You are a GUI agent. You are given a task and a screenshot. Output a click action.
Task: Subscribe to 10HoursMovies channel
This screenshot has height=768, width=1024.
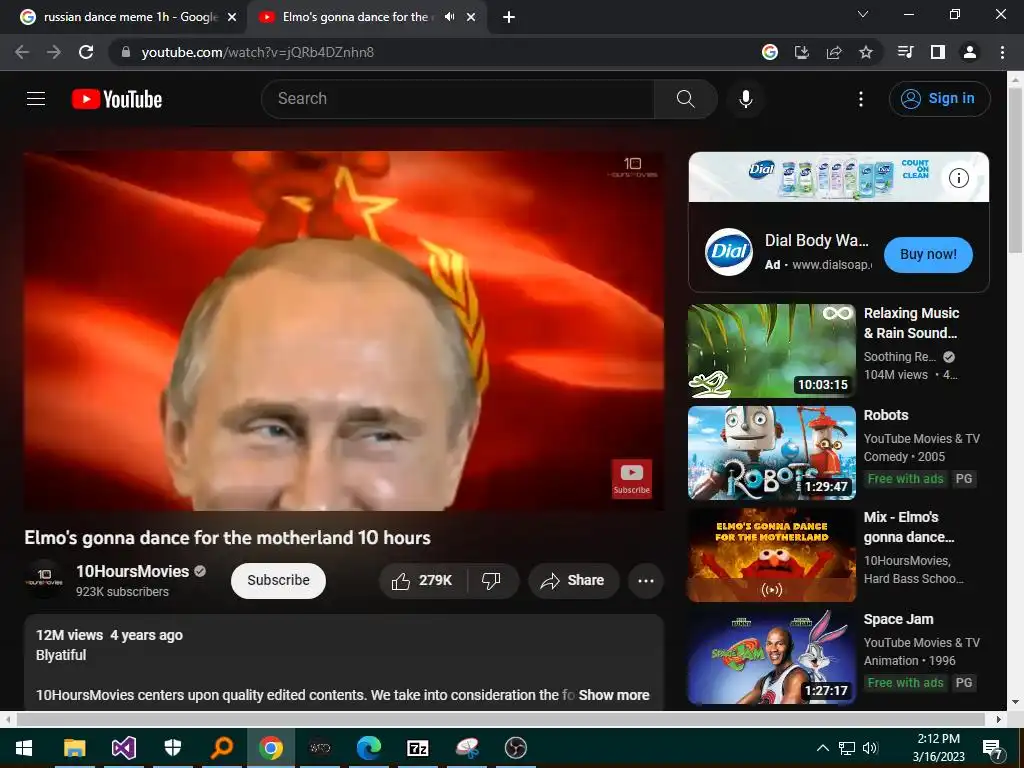click(x=278, y=581)
